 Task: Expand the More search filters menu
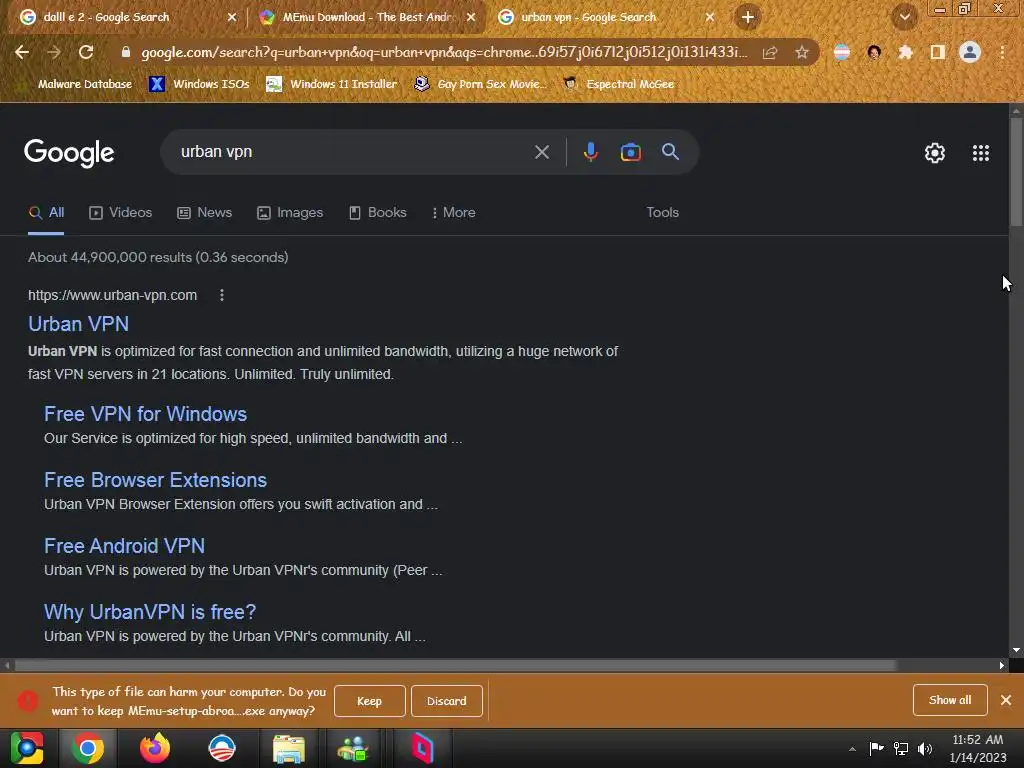click(x=453, y=213)
